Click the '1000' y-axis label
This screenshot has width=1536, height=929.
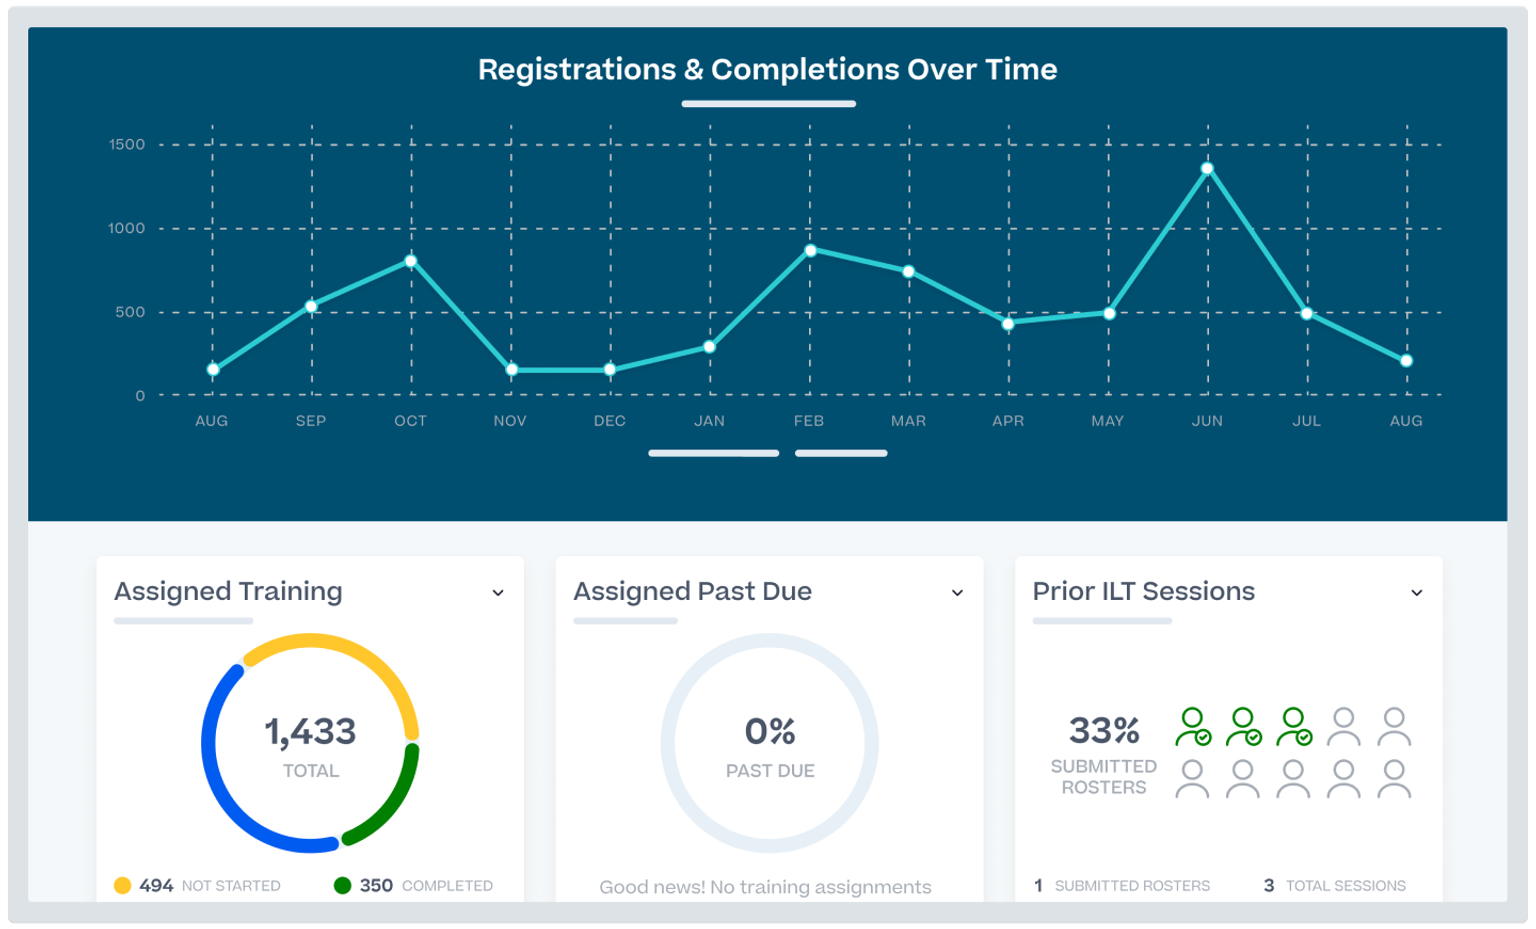pyautogui.click(x=127, y=229)
